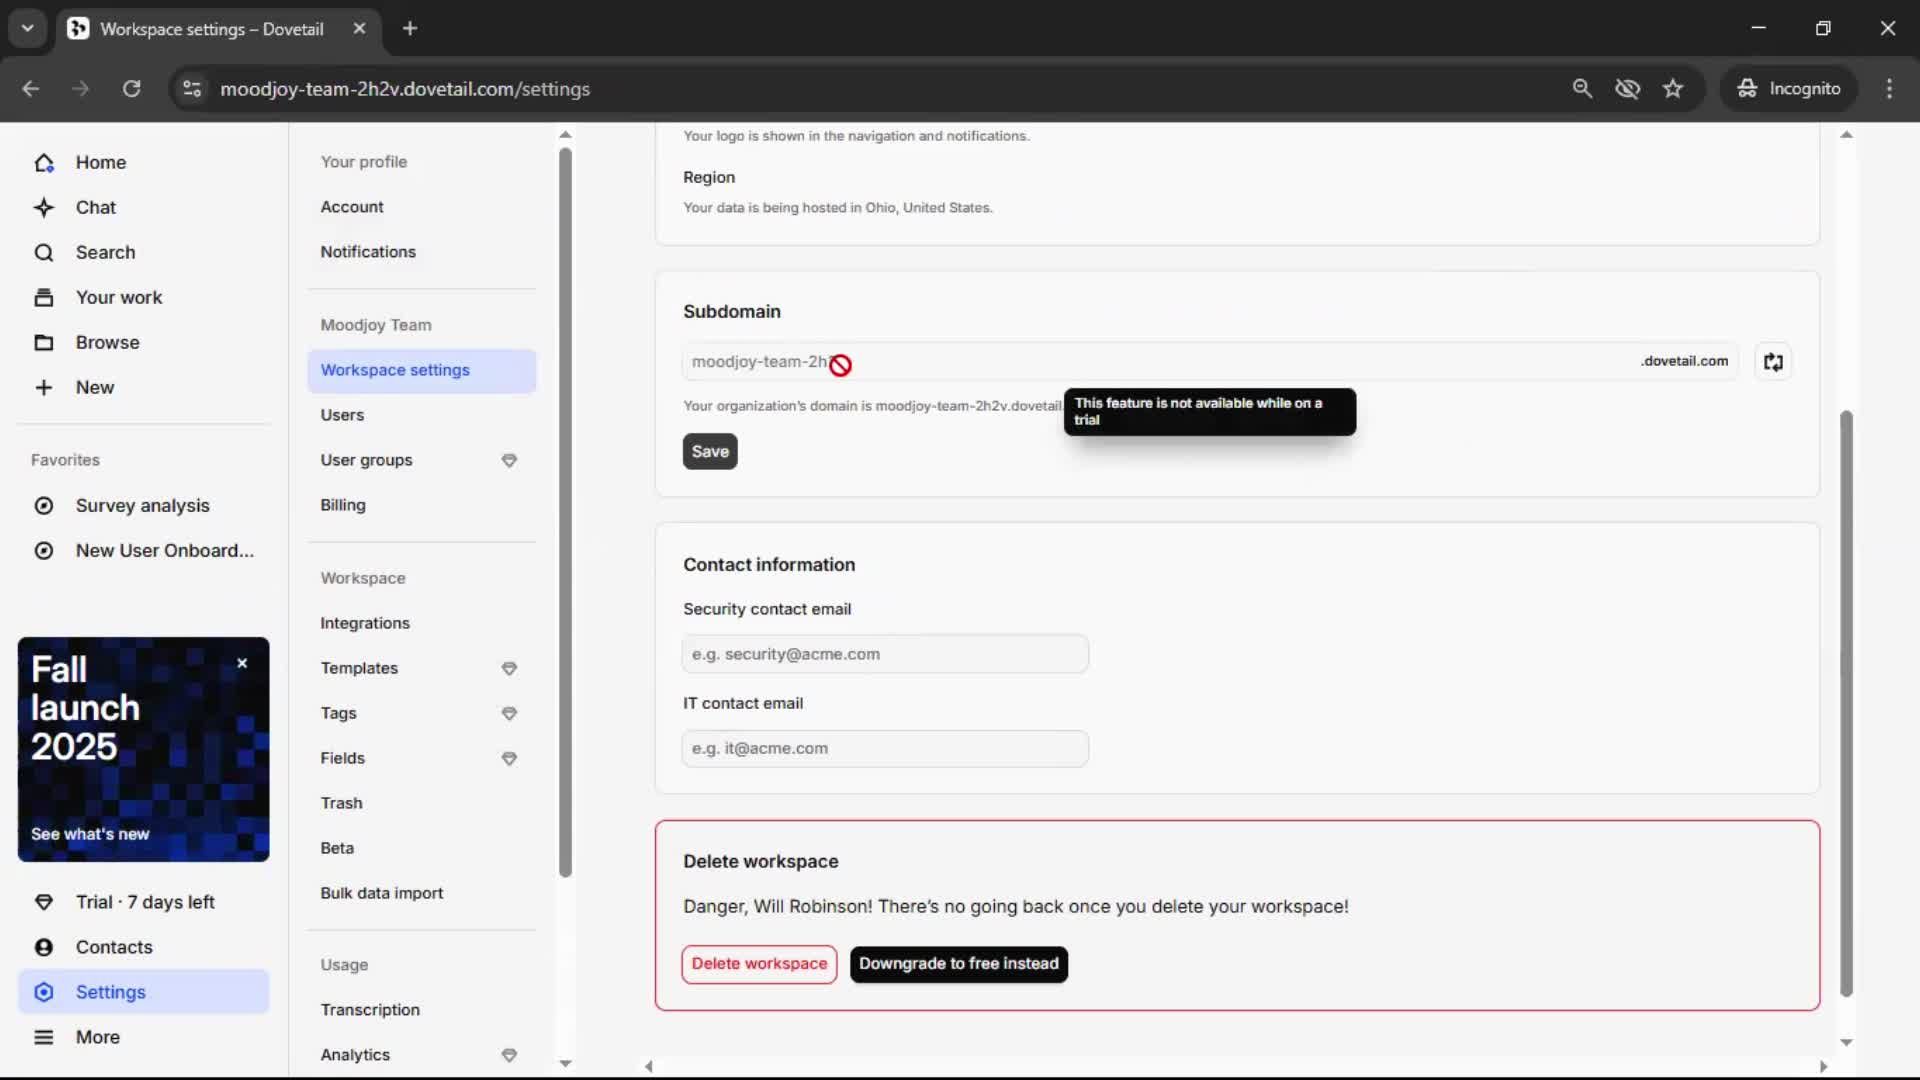Click the regenerate subdomain icon button

click(1772, 362)
